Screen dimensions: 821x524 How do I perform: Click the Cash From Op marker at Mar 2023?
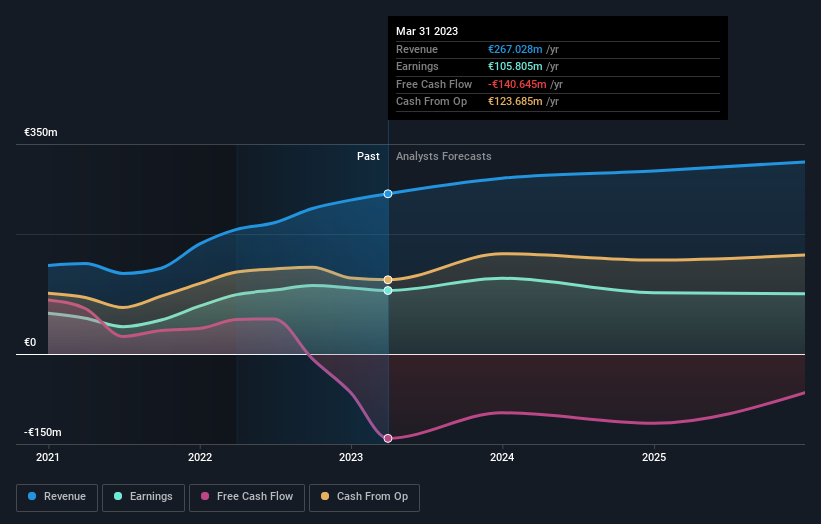pos(388,280)
